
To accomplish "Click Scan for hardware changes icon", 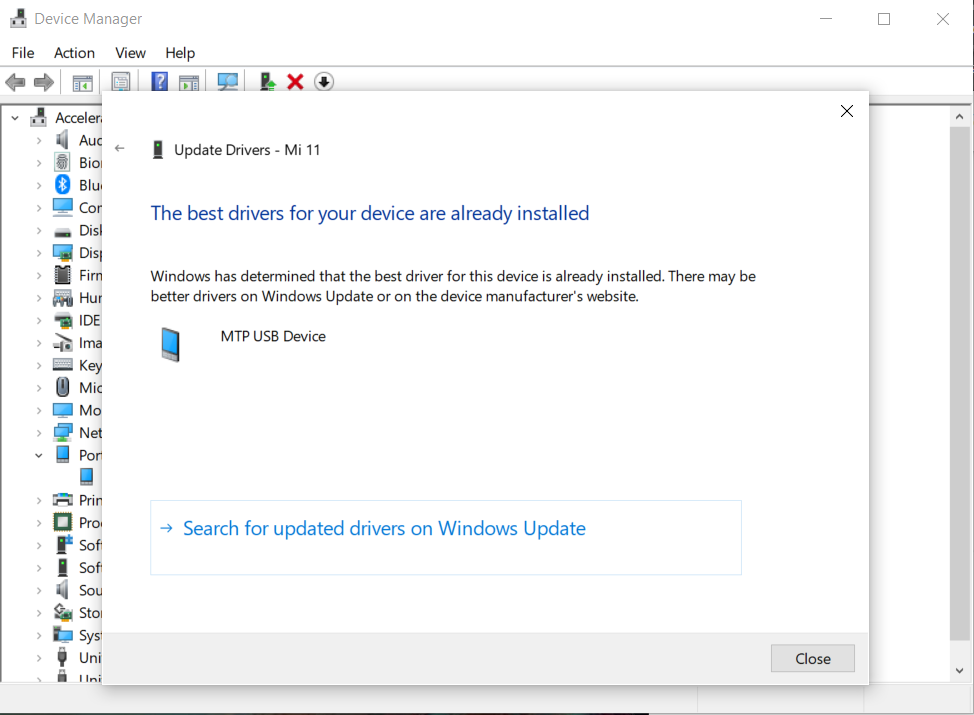I will [228, 82].
